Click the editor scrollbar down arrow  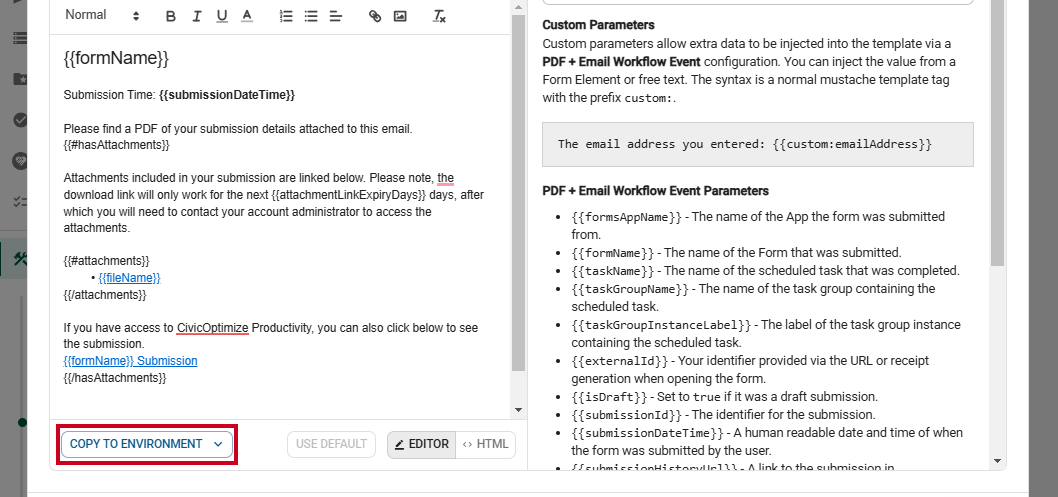(518, 409)
